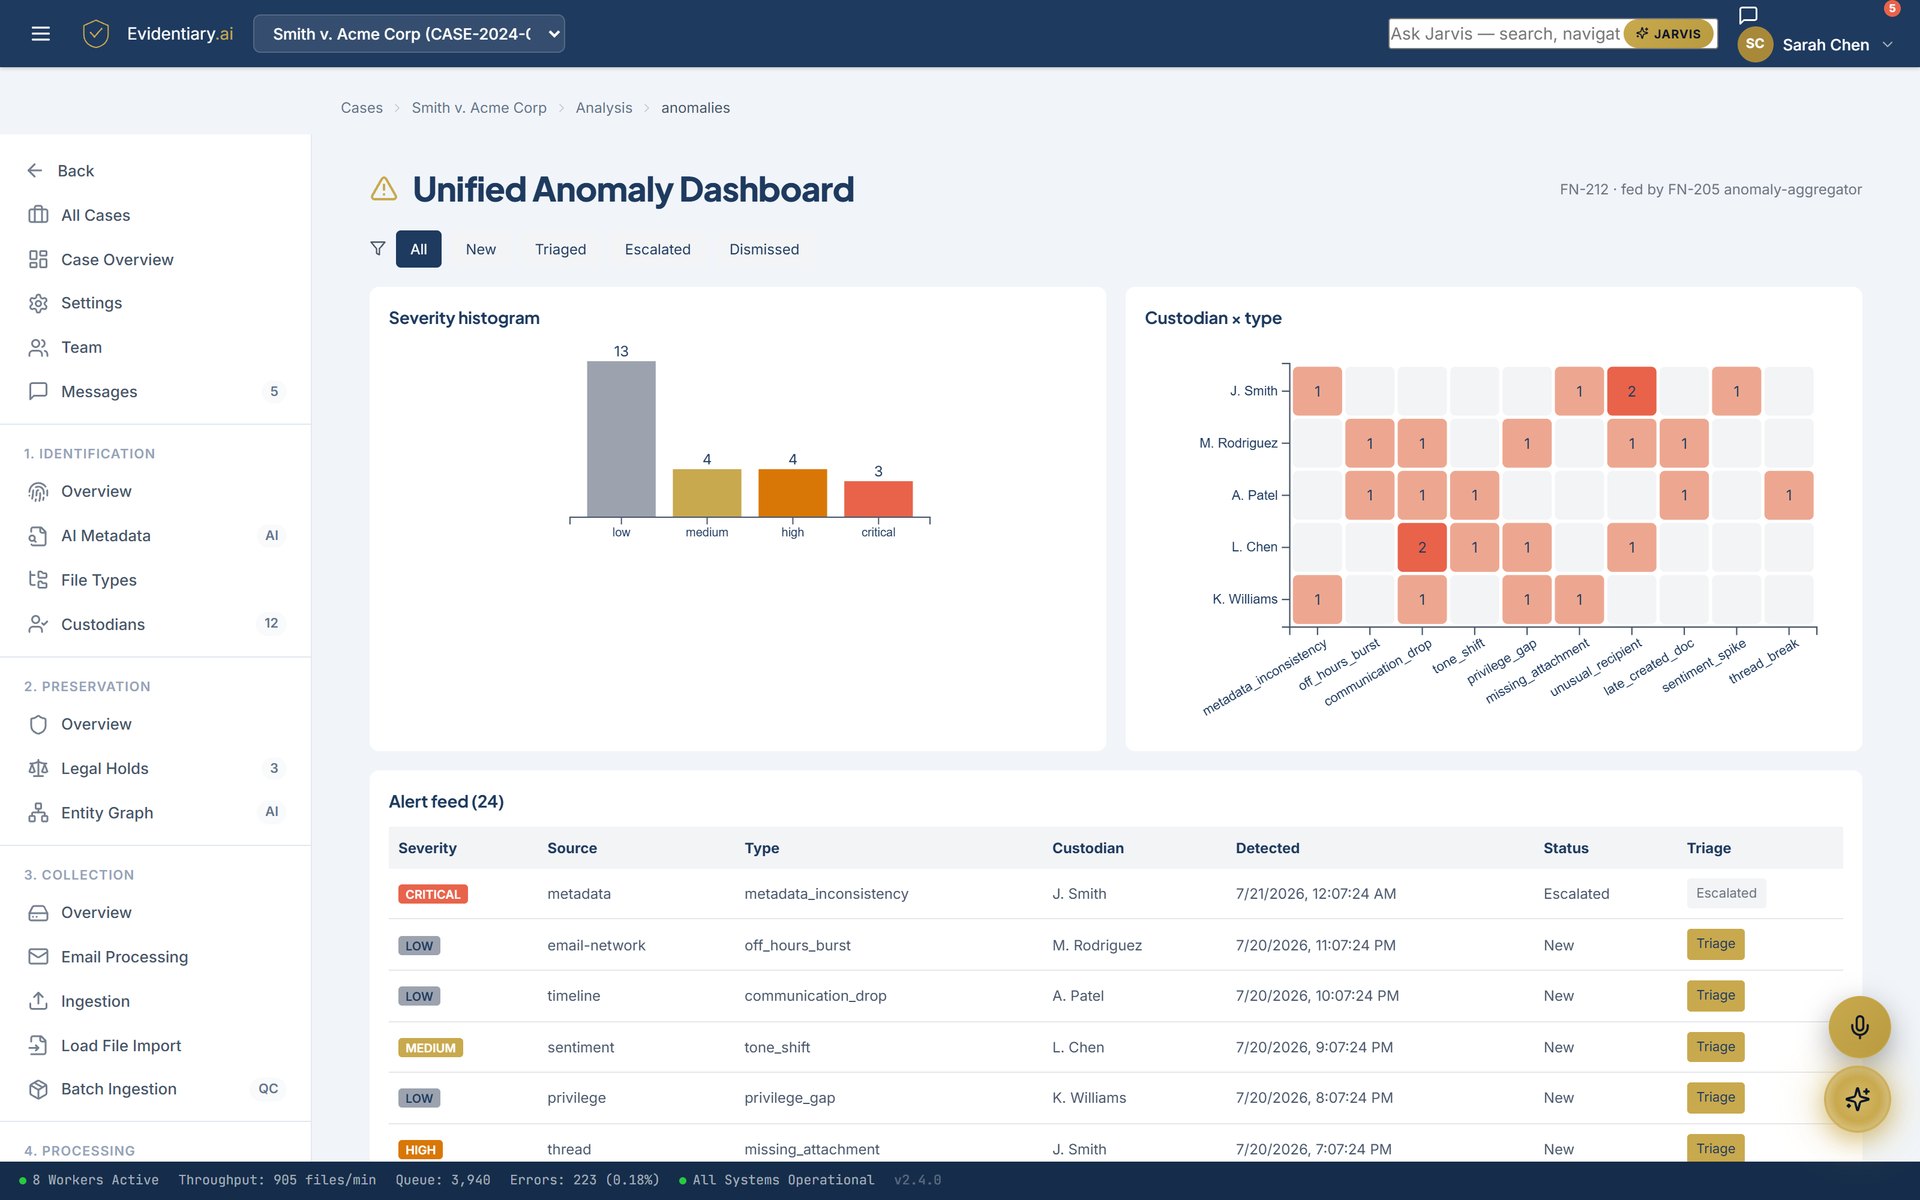Focus the Ask Jarvis search field

click(x=1505, y=34)
